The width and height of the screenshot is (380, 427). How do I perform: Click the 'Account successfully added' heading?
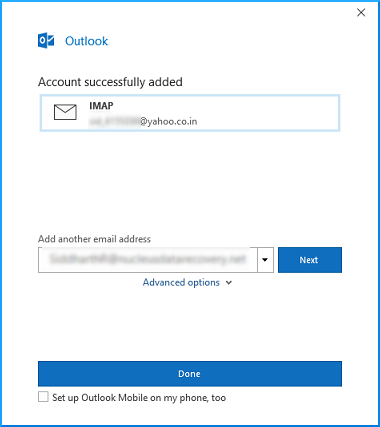110,82
